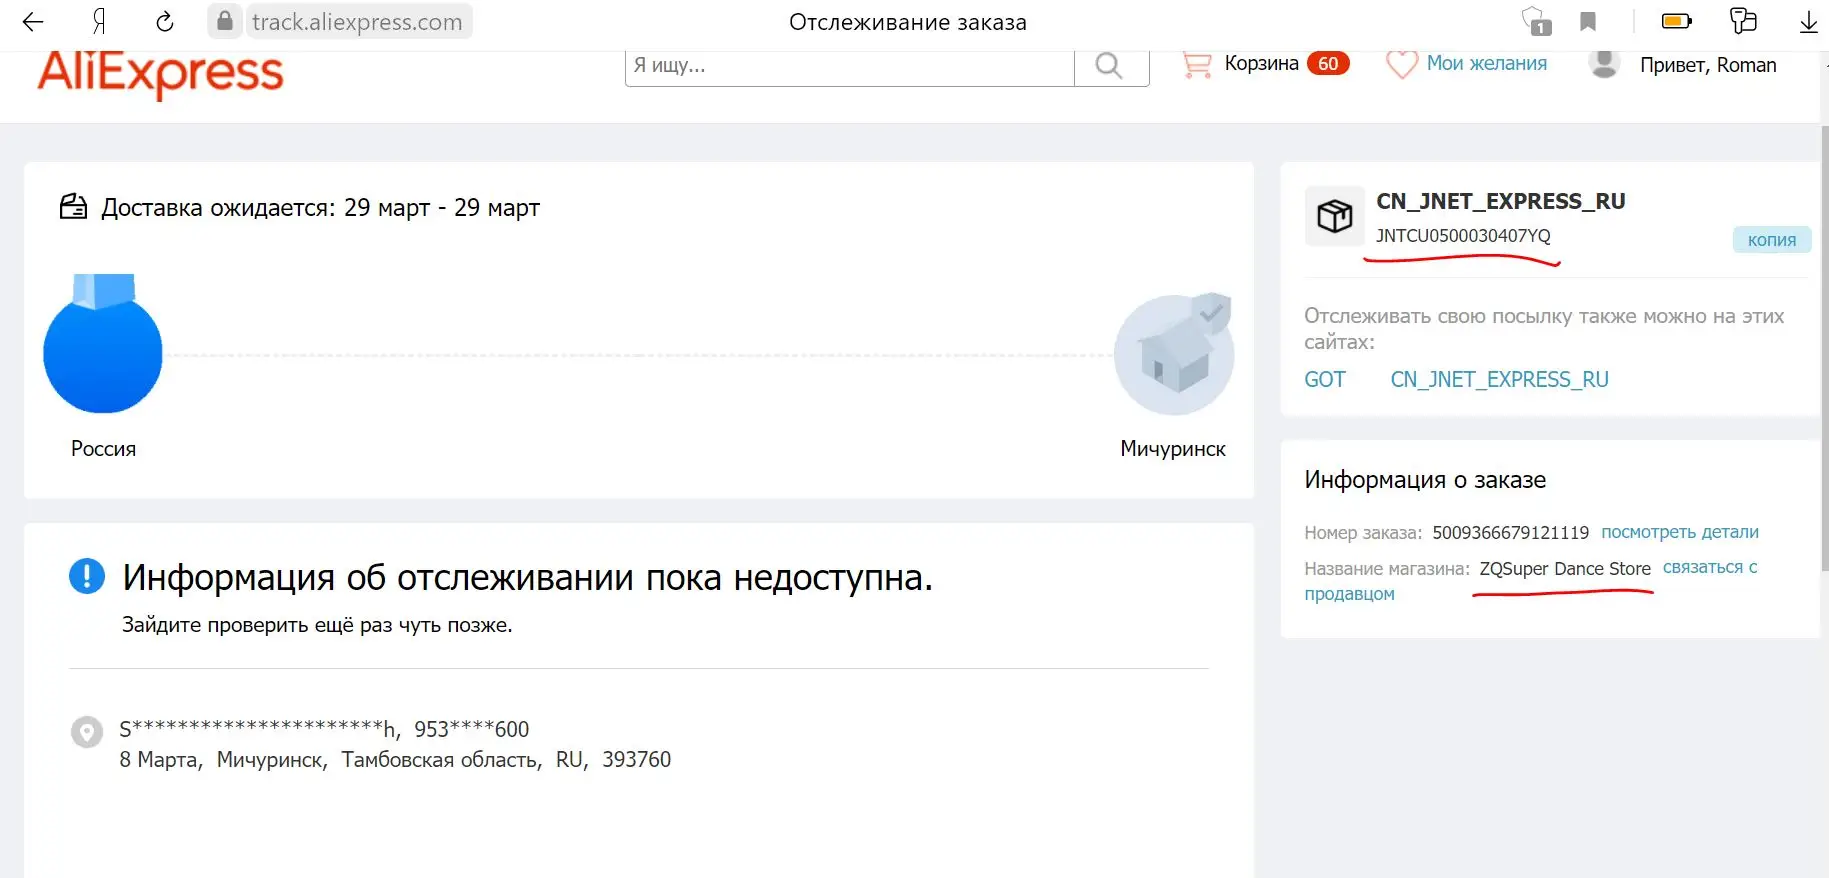The width and height of the screenshot is (1829, 878).
Task: Click the masked recipient phone 953****600
Action: tap(472, 730)
